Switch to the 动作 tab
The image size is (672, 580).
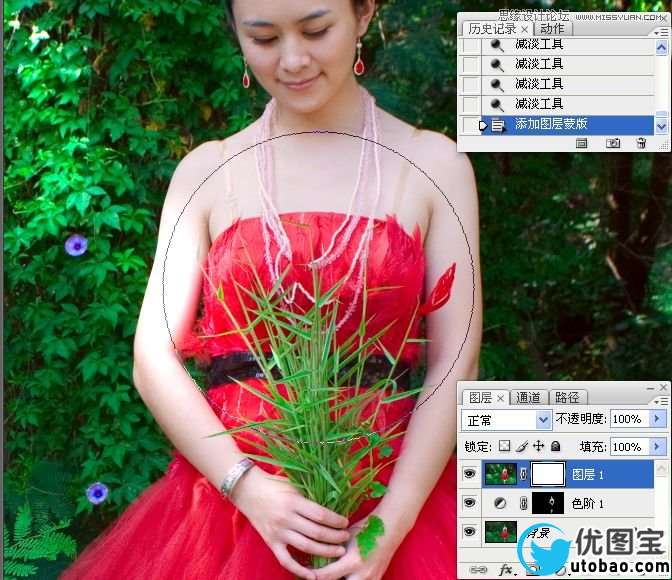(x=552, y=29)
